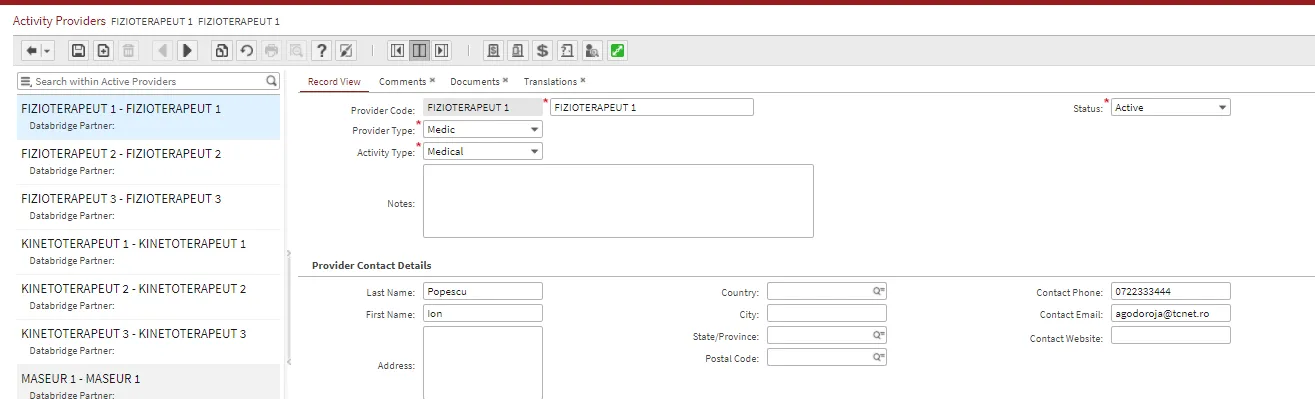Click the Country lookup icon
This screenshot has width=1315, height=399.
pos(879,291)
